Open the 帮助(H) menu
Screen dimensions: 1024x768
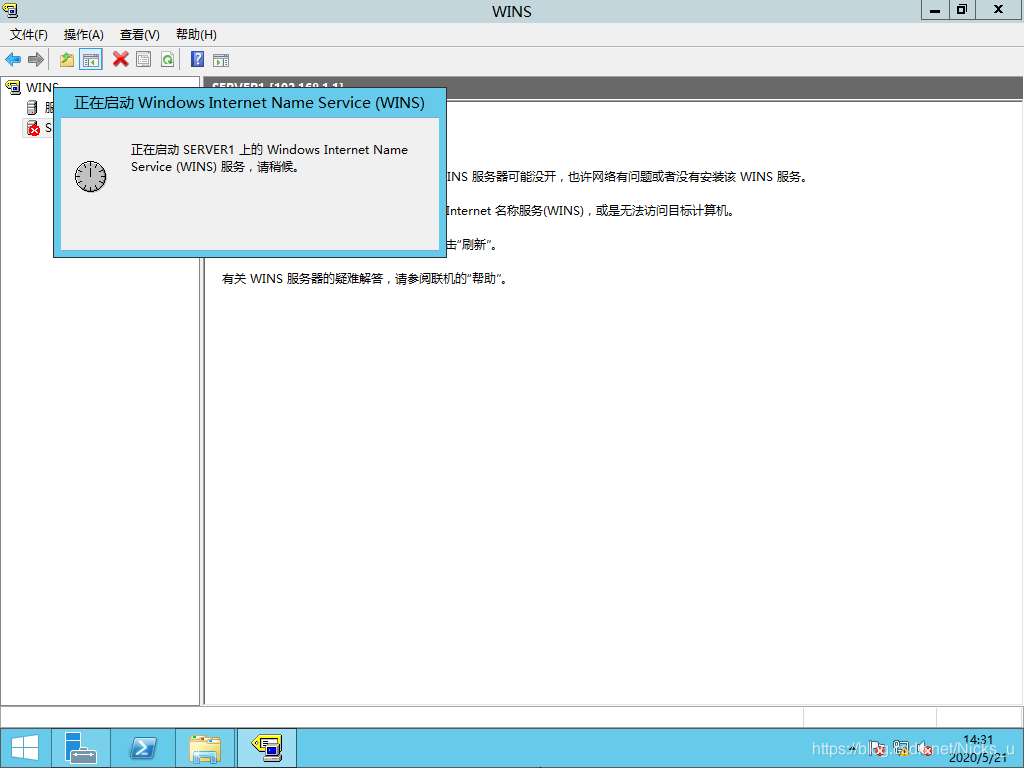(196, 35)
